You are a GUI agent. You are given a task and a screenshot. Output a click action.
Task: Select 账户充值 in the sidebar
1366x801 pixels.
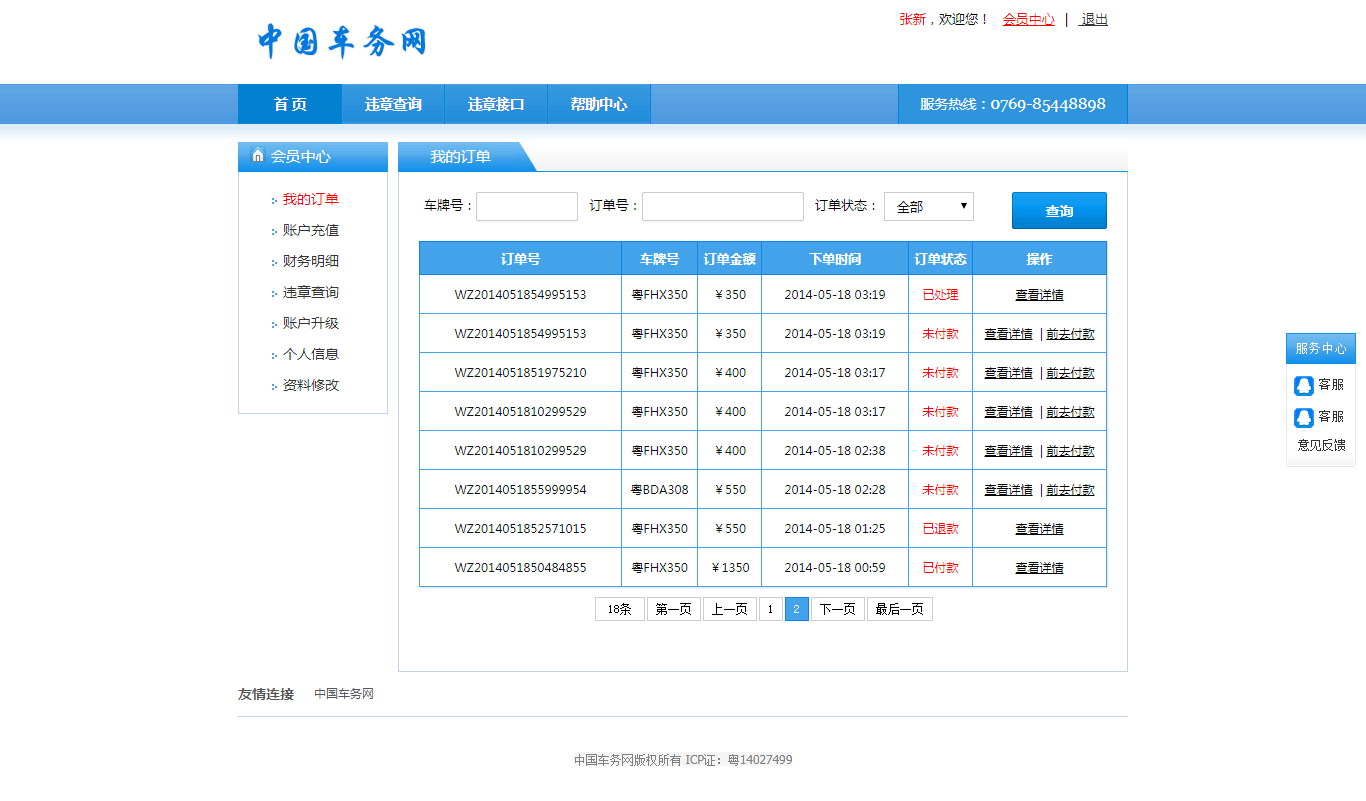coord(311,230)
